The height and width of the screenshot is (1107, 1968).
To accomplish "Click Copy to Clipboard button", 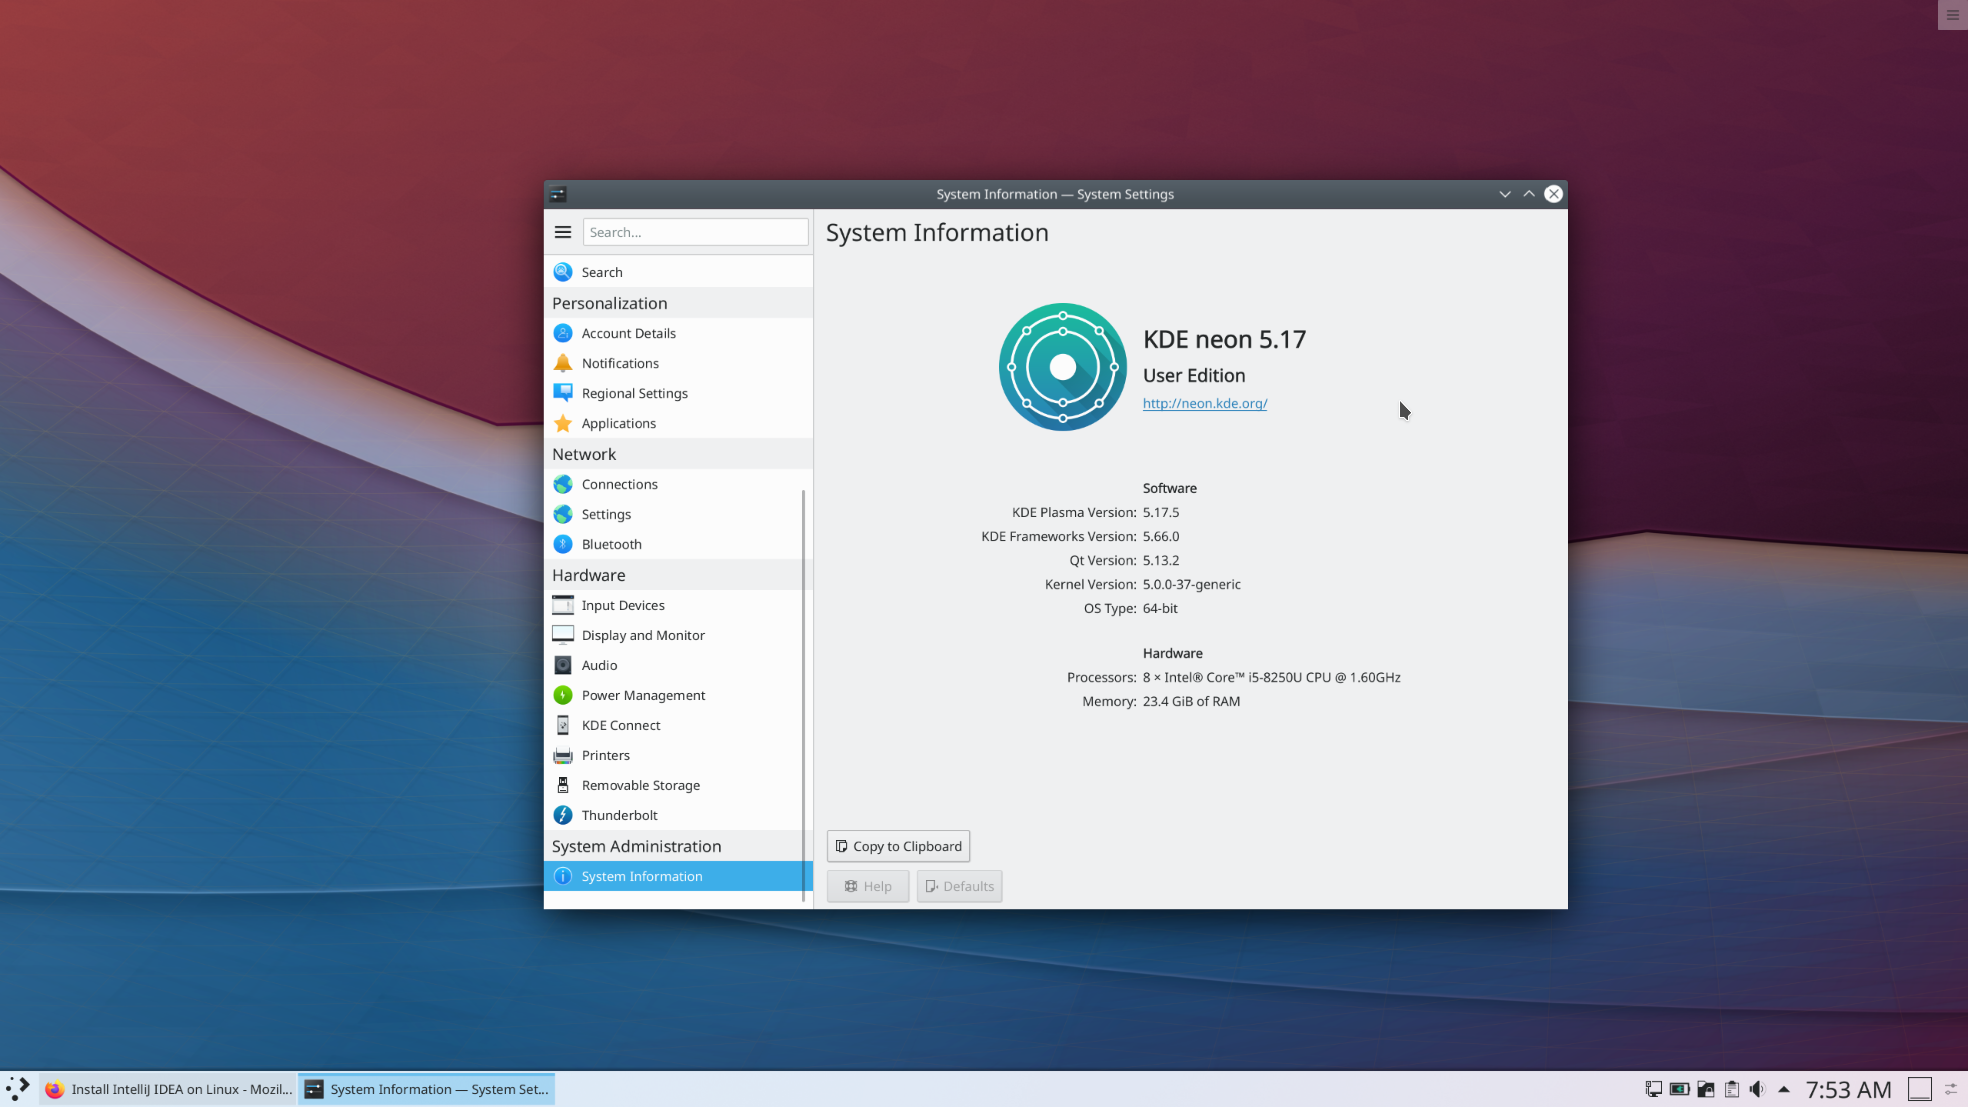I will click(898, 846).
